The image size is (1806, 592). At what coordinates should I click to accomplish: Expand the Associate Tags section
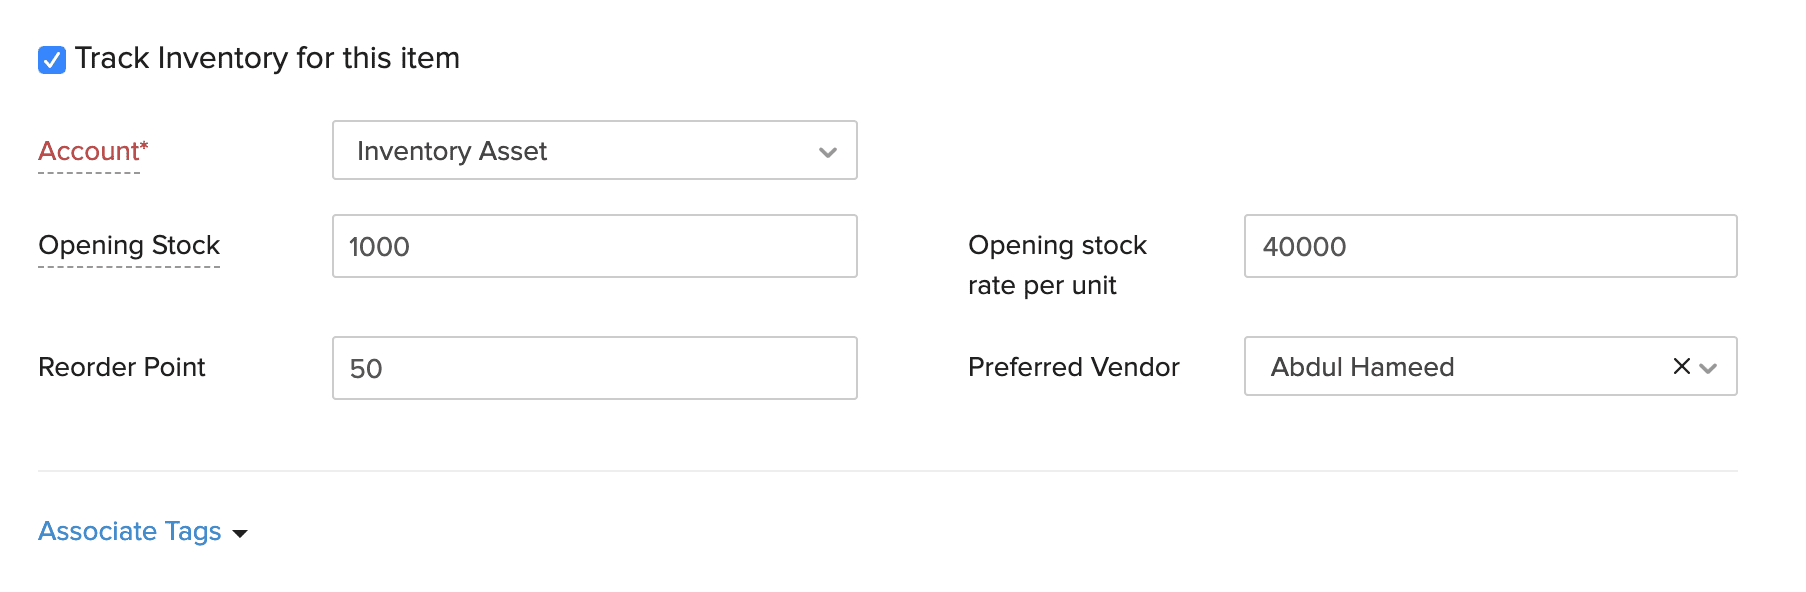[130, 531]
